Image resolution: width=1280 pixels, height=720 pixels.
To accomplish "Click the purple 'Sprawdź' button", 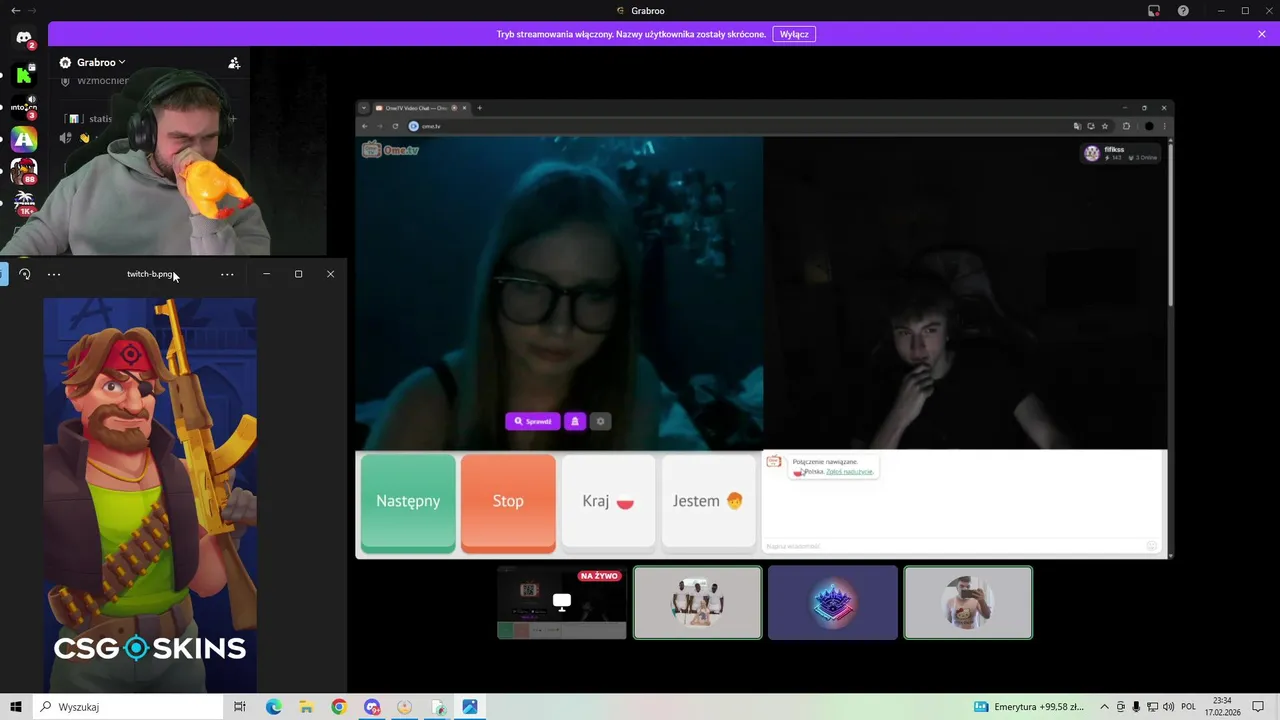I will point(534,421).
